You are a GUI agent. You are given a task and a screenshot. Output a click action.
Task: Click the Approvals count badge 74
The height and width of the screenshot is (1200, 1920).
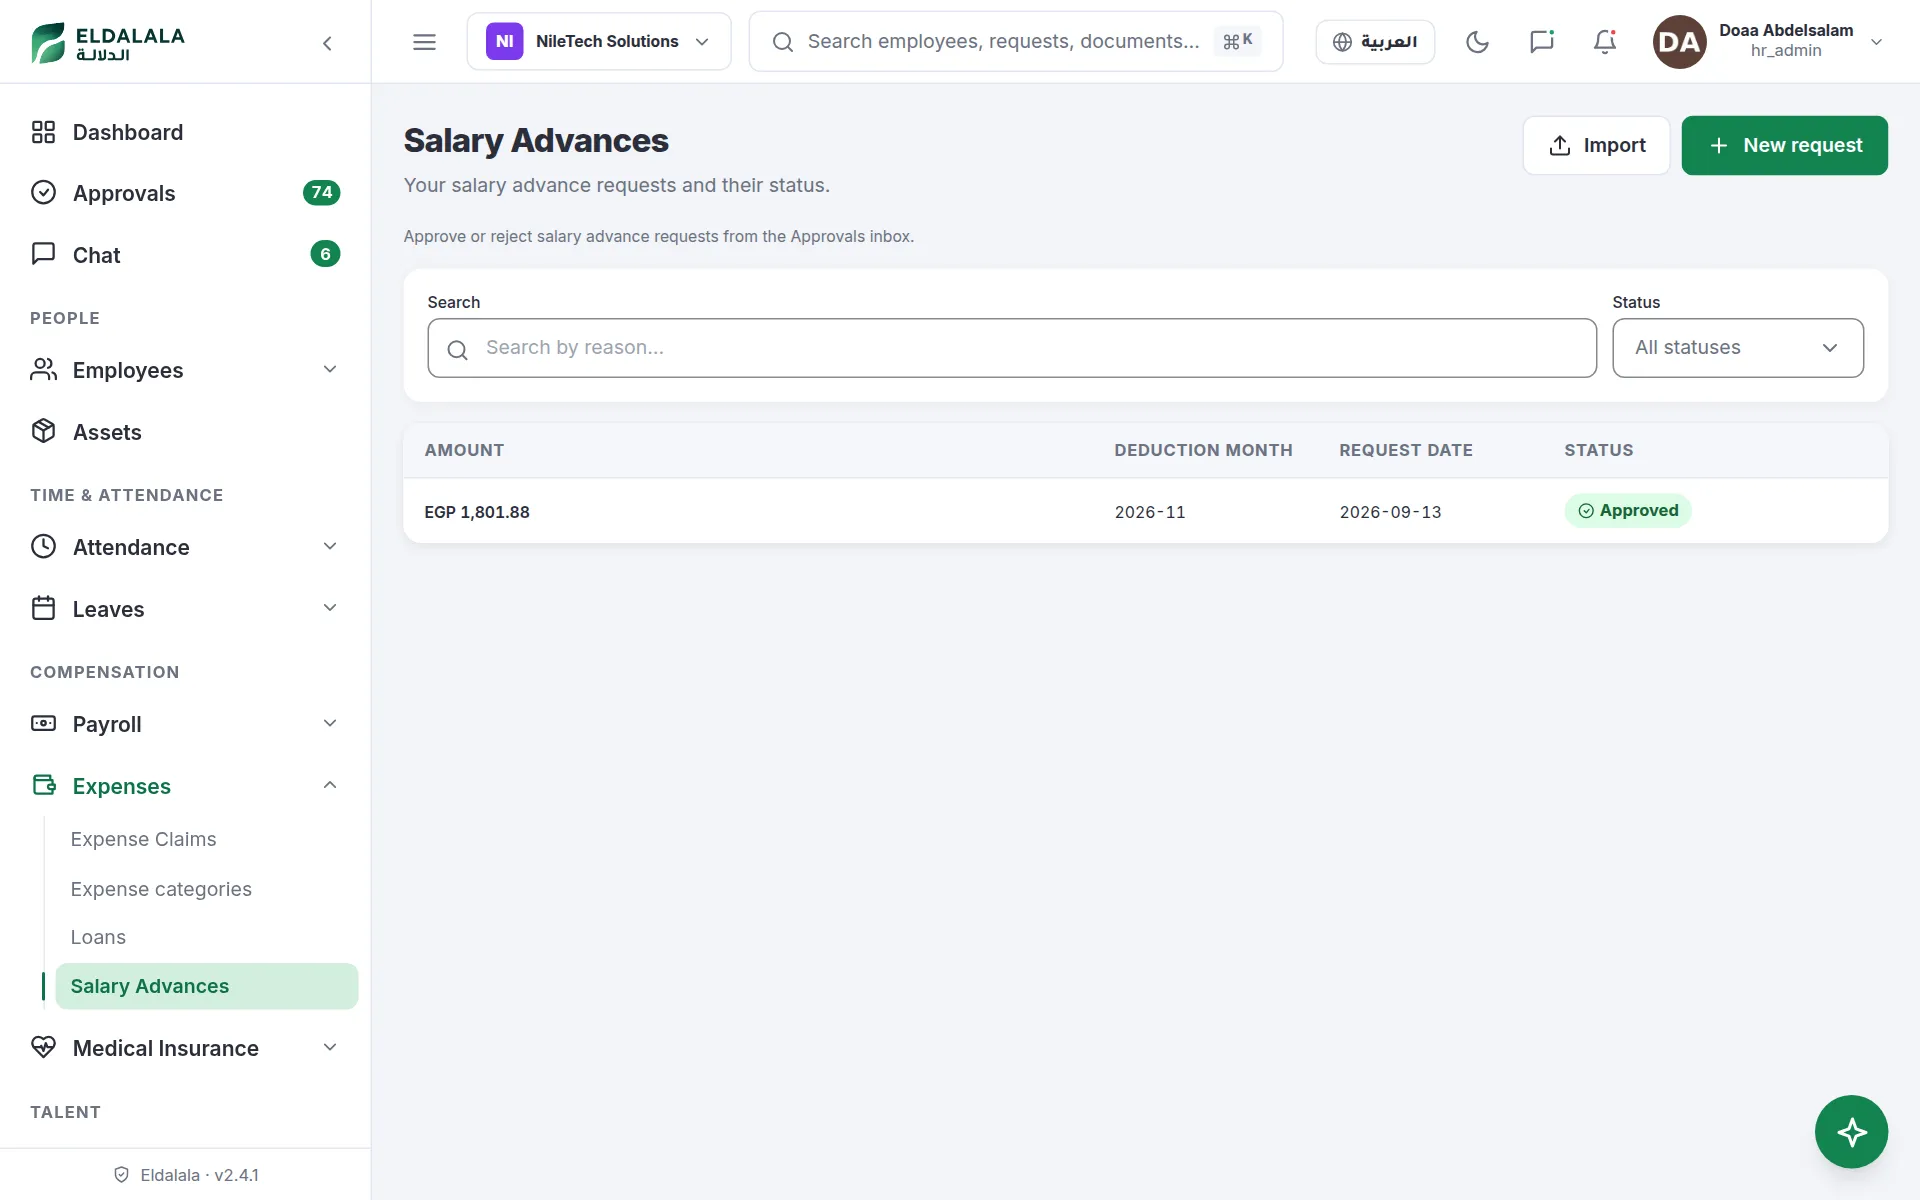pyautogui.click(x=321, y=193)
